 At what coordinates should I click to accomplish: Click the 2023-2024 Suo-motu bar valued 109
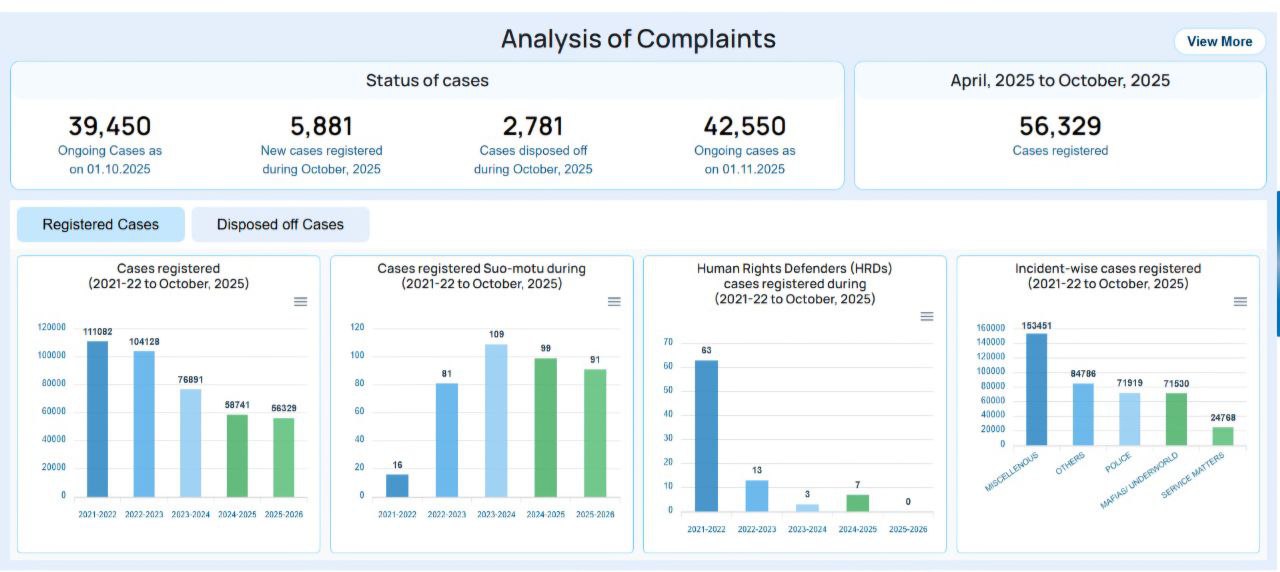496,421
